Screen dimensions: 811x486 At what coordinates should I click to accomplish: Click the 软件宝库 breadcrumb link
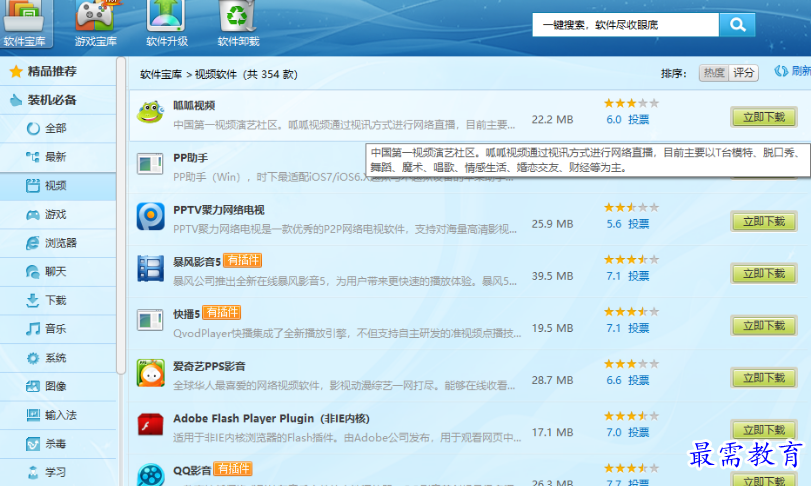pos(161,74)
